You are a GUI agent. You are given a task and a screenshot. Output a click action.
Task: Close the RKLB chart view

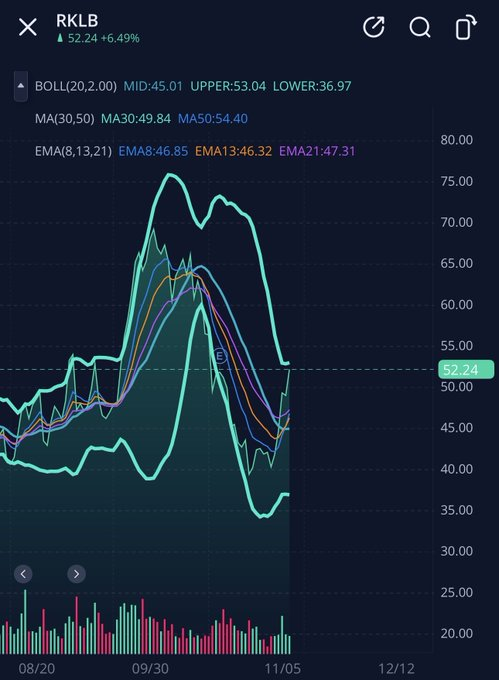(28, 27)
